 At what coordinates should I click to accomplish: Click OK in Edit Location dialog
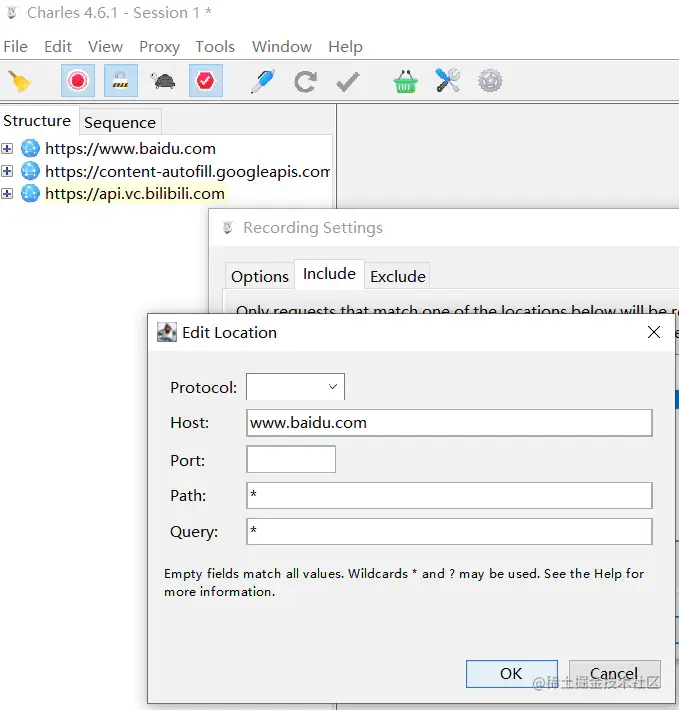512,674
